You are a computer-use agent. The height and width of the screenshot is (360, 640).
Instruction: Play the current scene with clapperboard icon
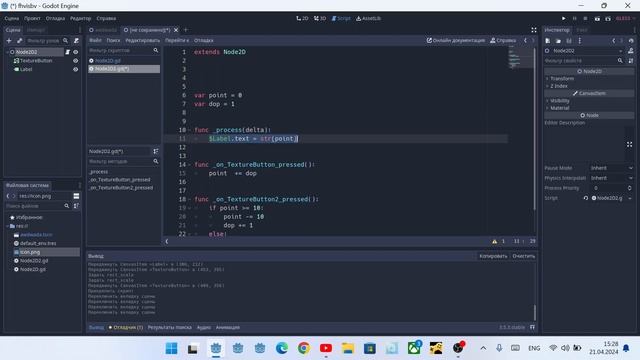597,18
